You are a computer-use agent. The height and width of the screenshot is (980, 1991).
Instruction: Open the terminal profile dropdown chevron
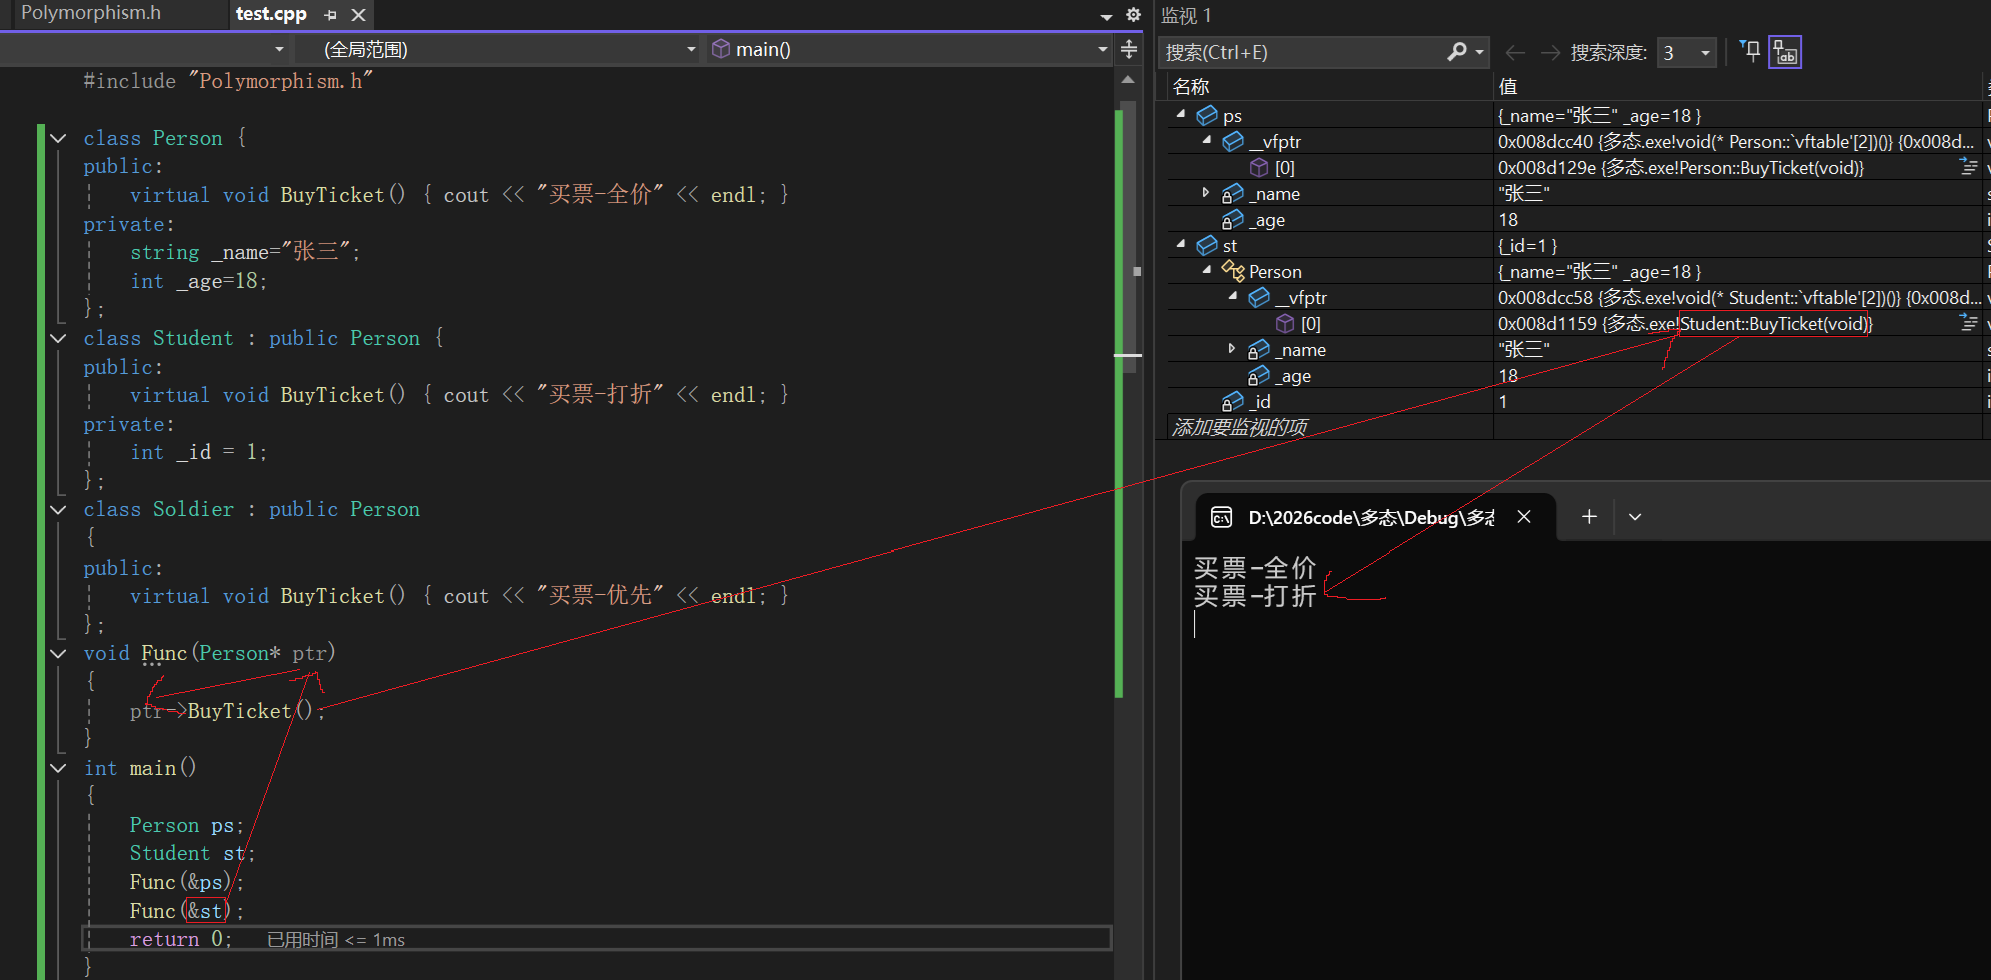[1635, 517]
